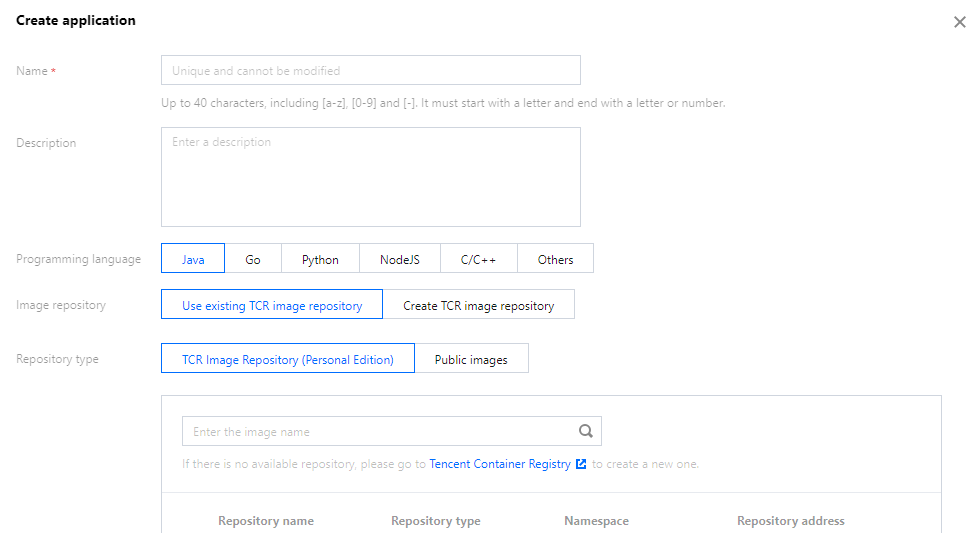
Task: Choose Others for programming language
Action: pyautogui.click(x=555, y=259)
